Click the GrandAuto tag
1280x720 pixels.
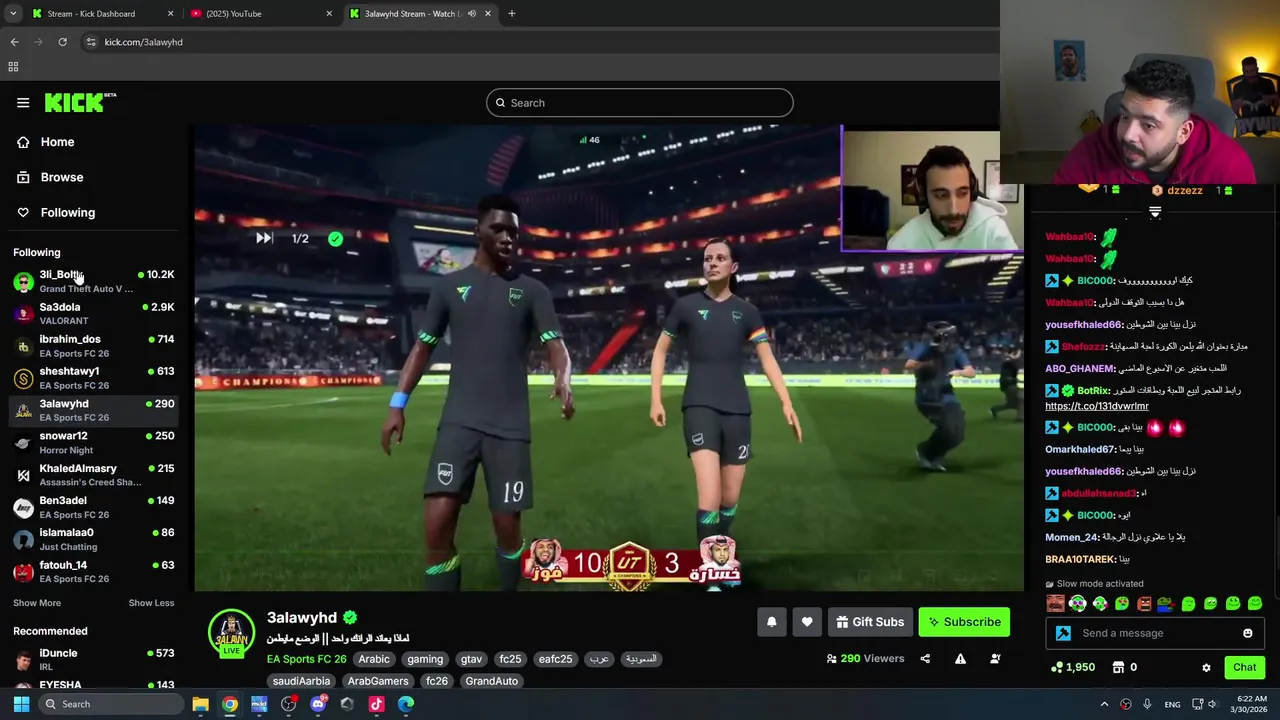(492, 681)
